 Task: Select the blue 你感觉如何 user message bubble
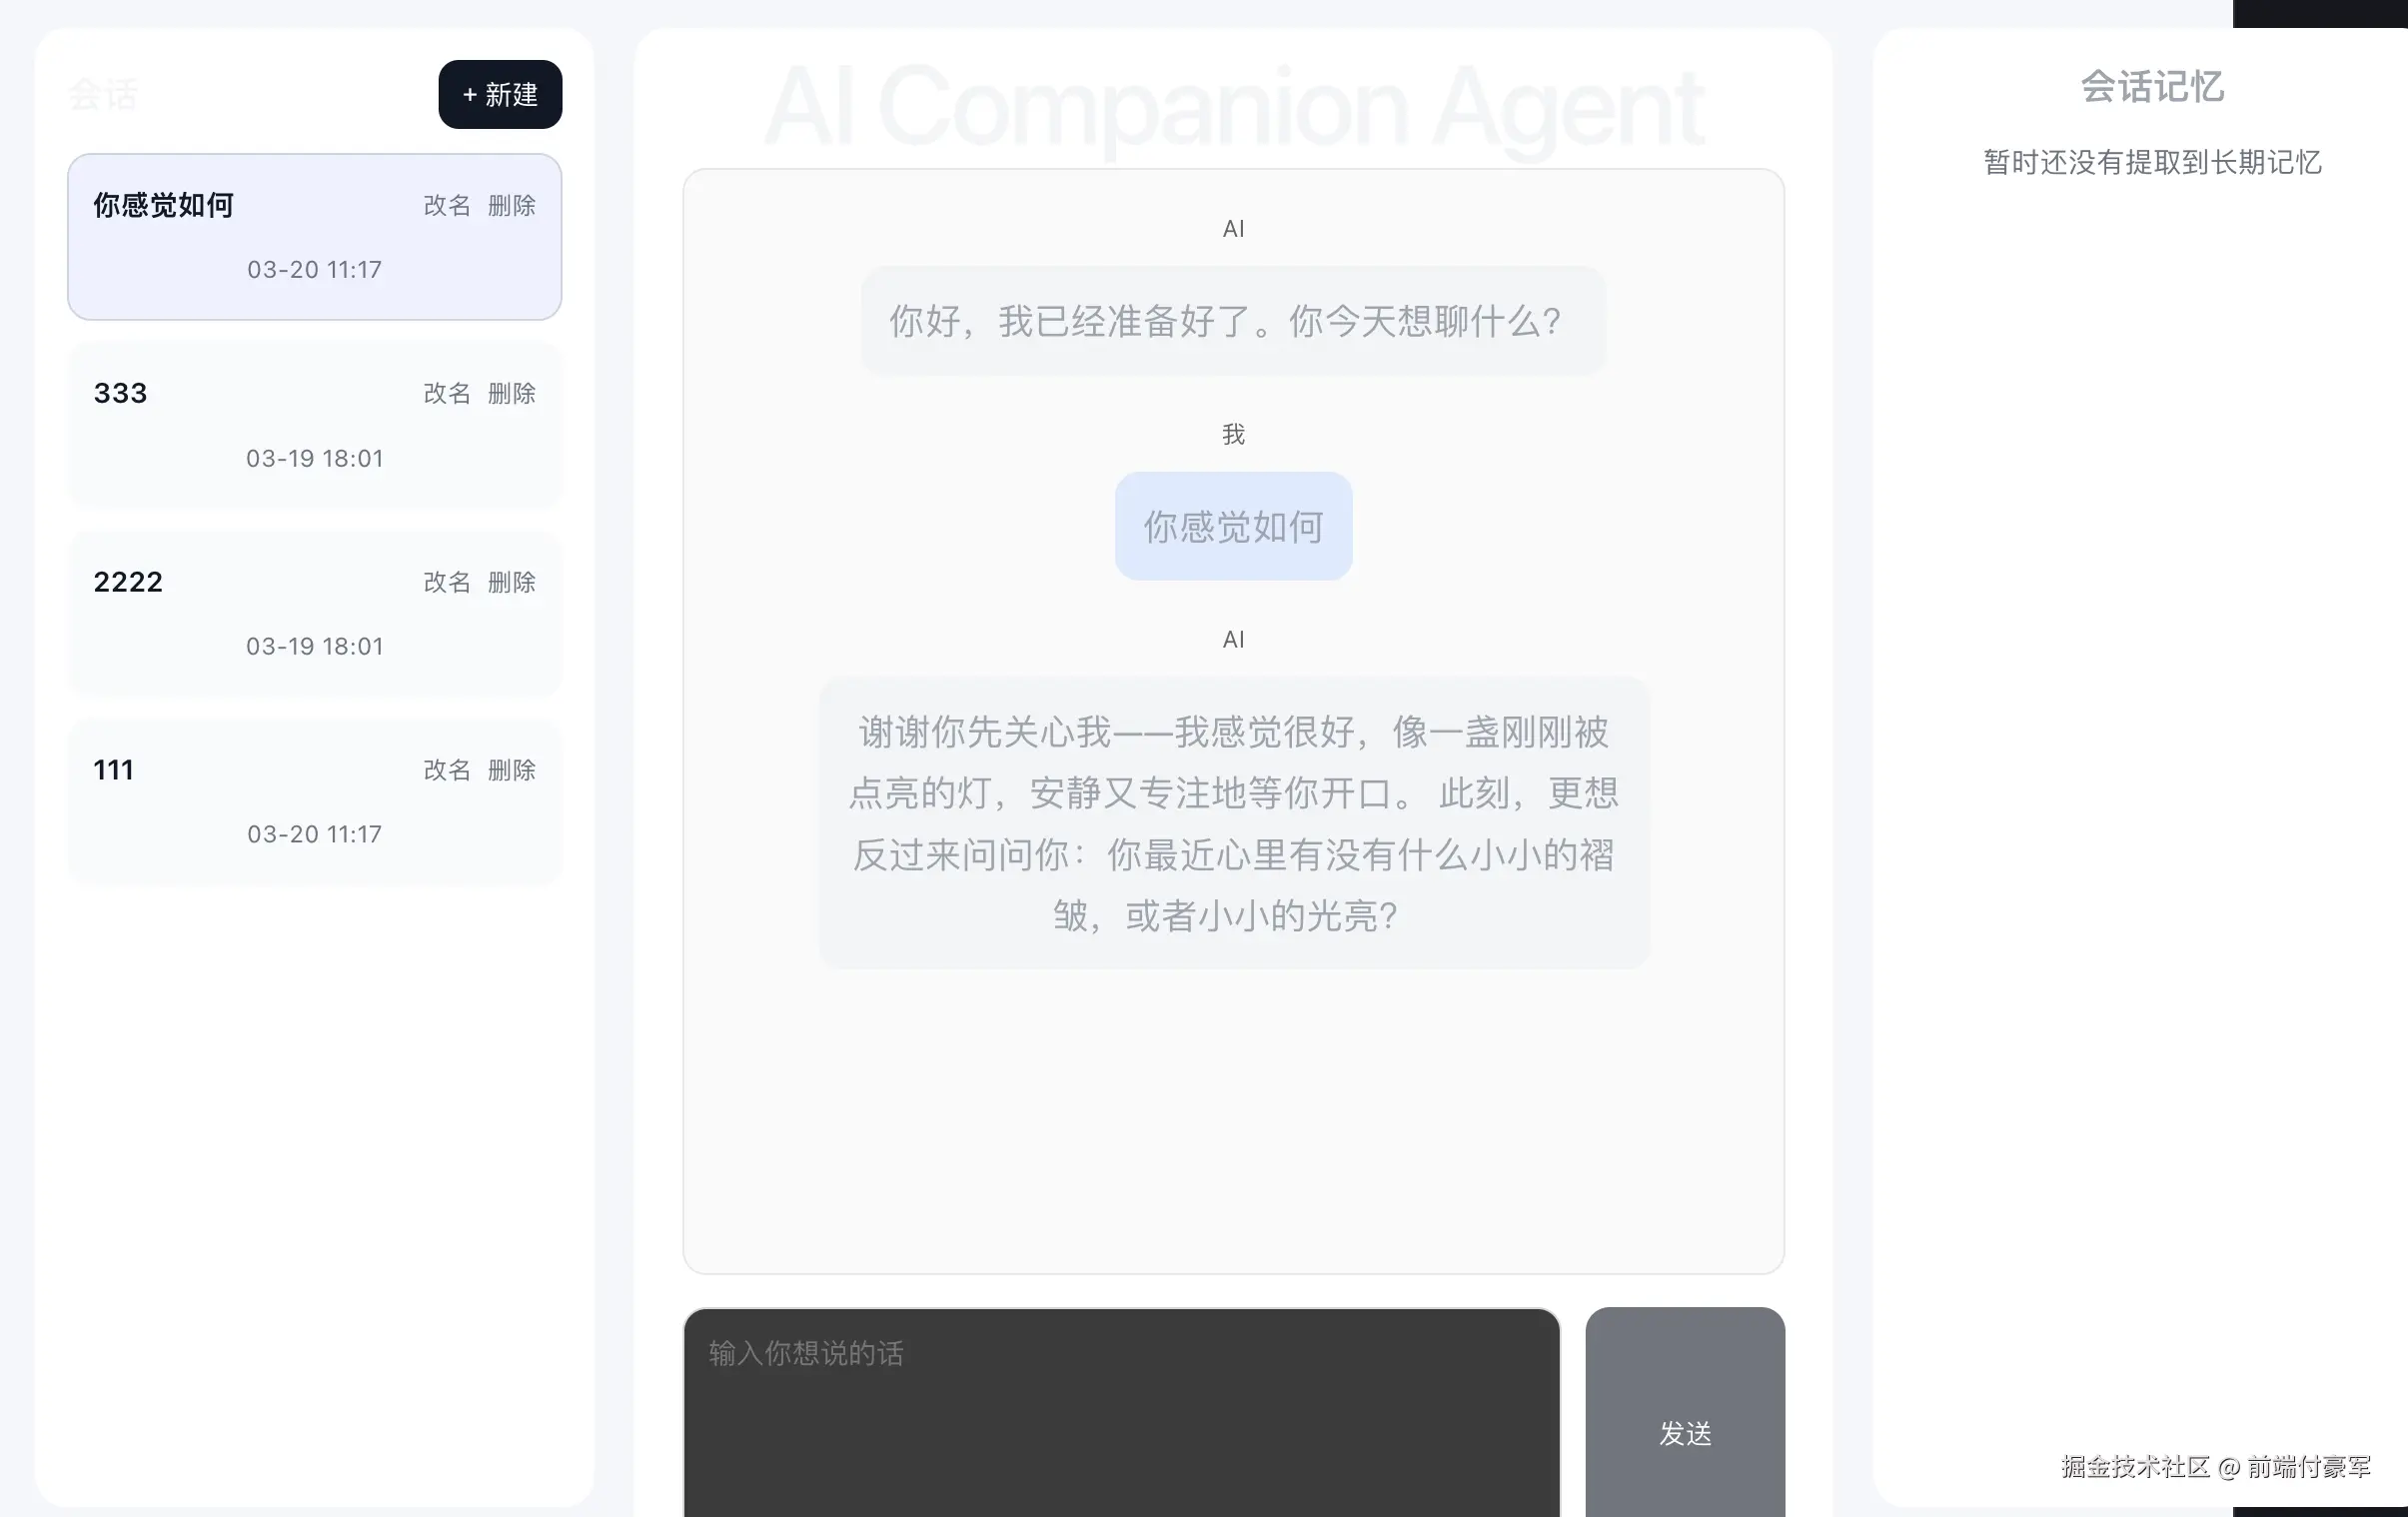pos(1233,526)
